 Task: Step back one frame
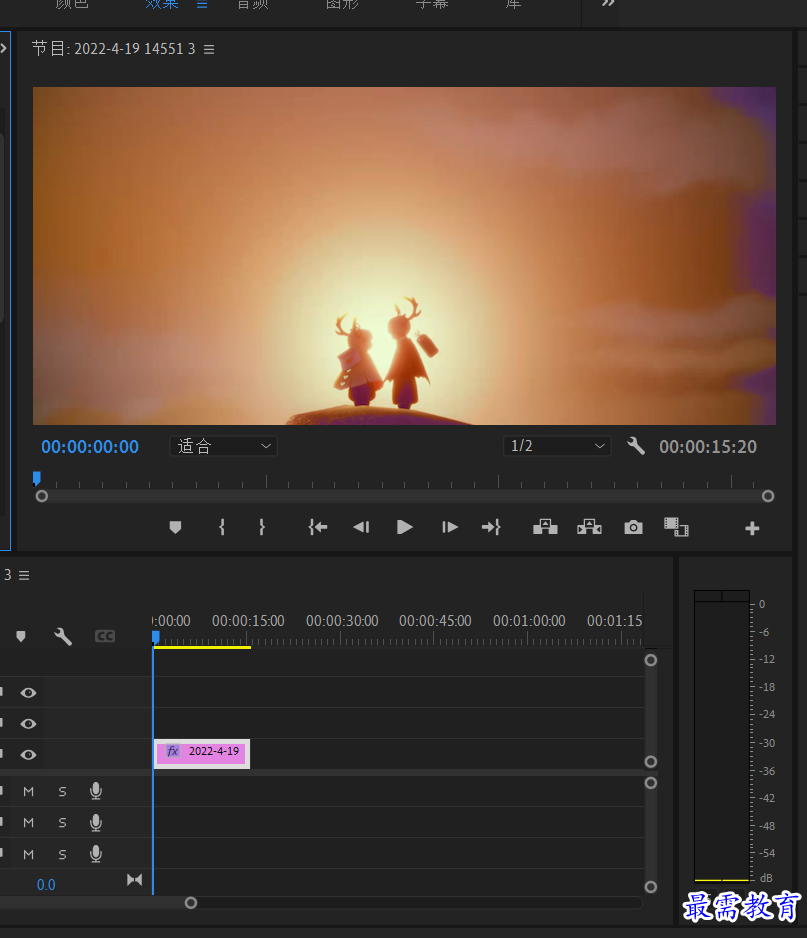[x=361, y=527]
